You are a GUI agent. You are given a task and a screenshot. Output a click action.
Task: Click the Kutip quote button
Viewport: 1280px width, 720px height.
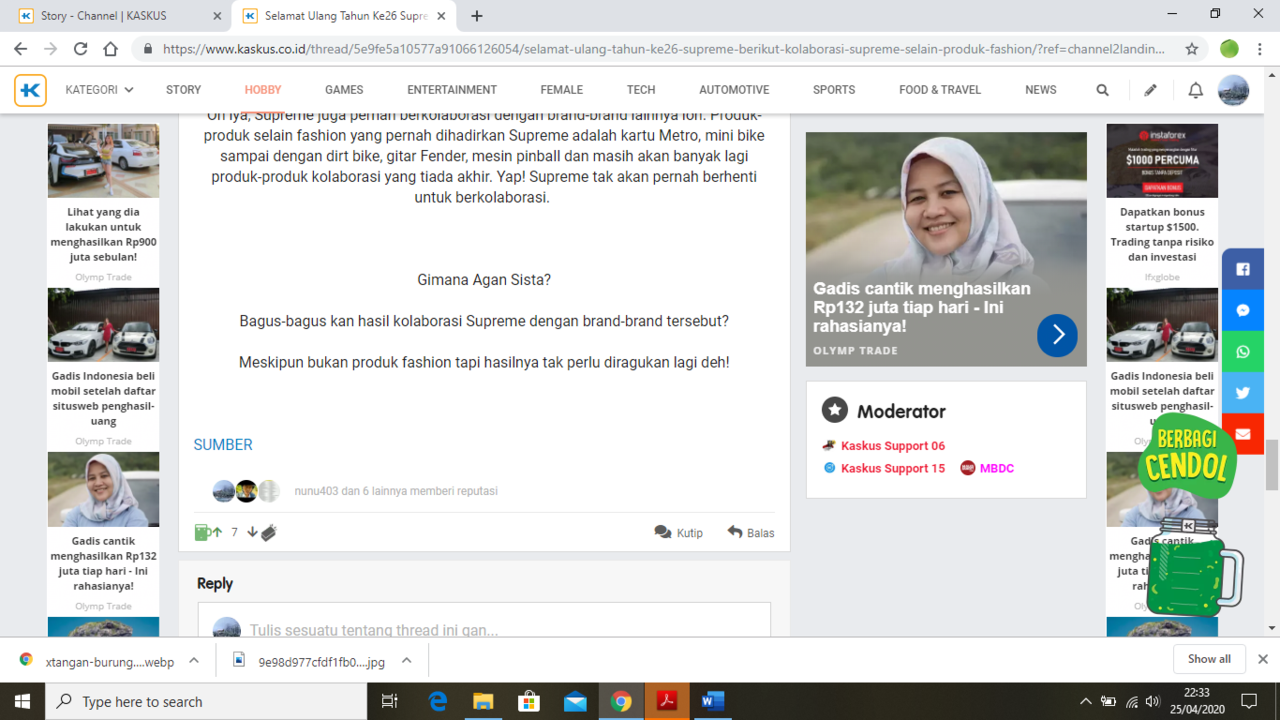679,533
